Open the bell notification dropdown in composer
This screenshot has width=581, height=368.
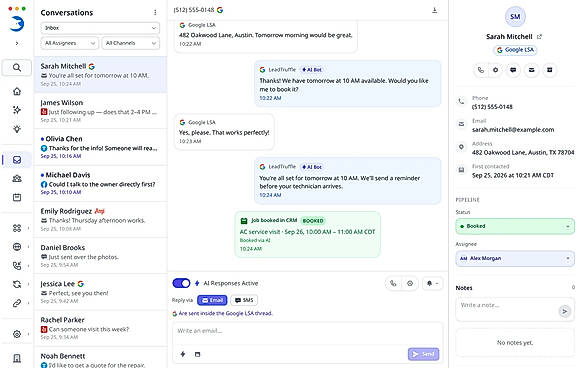(x=432, y=284)
